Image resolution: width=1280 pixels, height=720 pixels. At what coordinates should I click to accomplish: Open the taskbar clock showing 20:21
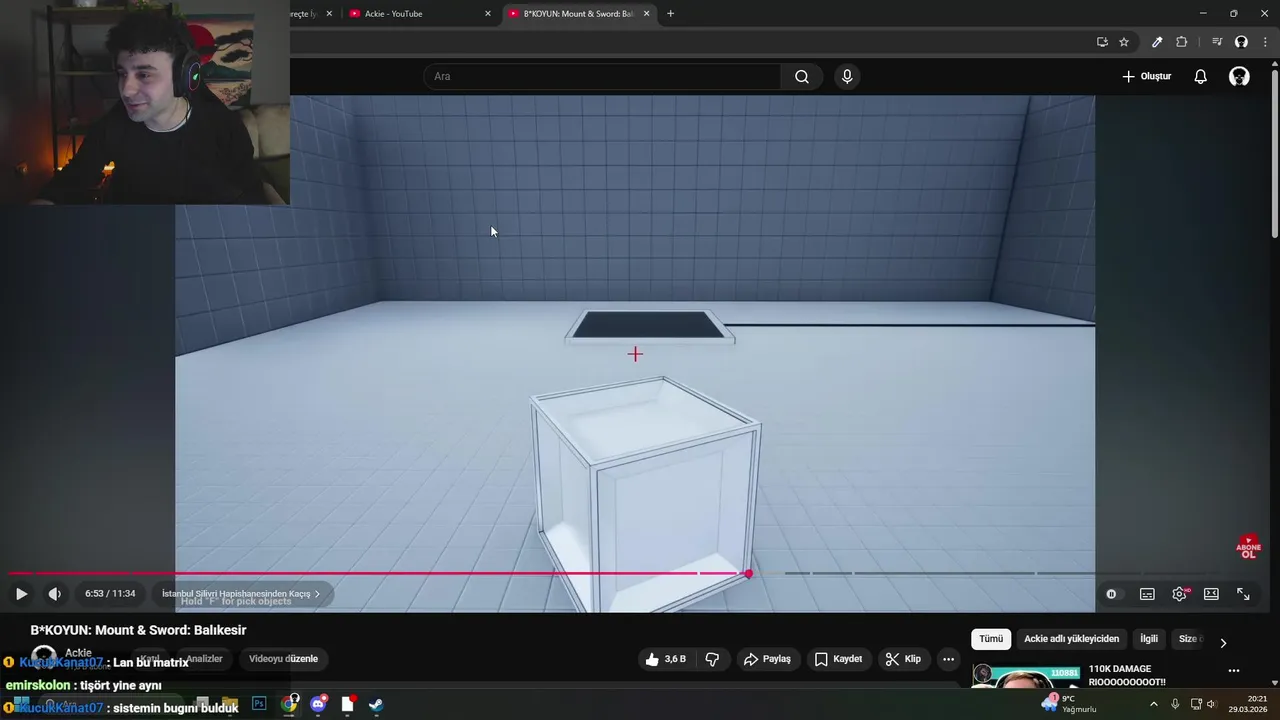[1248, 704]
